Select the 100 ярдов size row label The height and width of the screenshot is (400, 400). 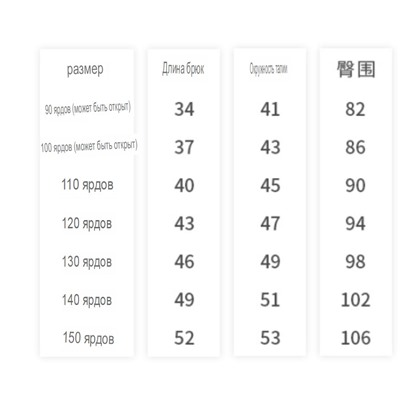point(89,146)
